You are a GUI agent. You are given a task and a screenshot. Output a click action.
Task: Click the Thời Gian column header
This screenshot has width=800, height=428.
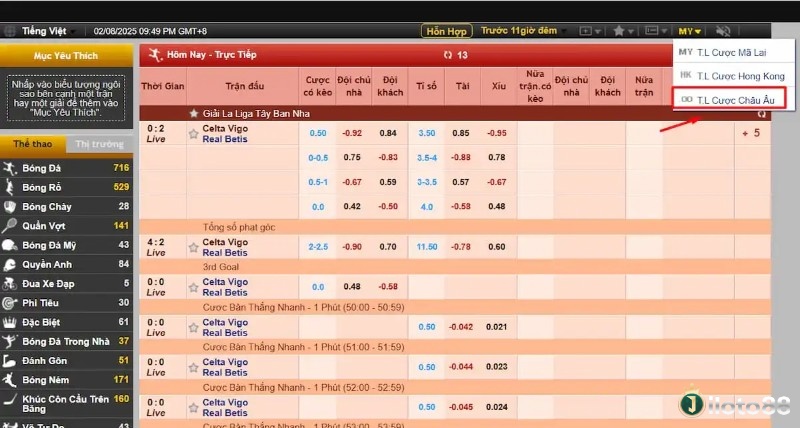(x=163, y=86)
